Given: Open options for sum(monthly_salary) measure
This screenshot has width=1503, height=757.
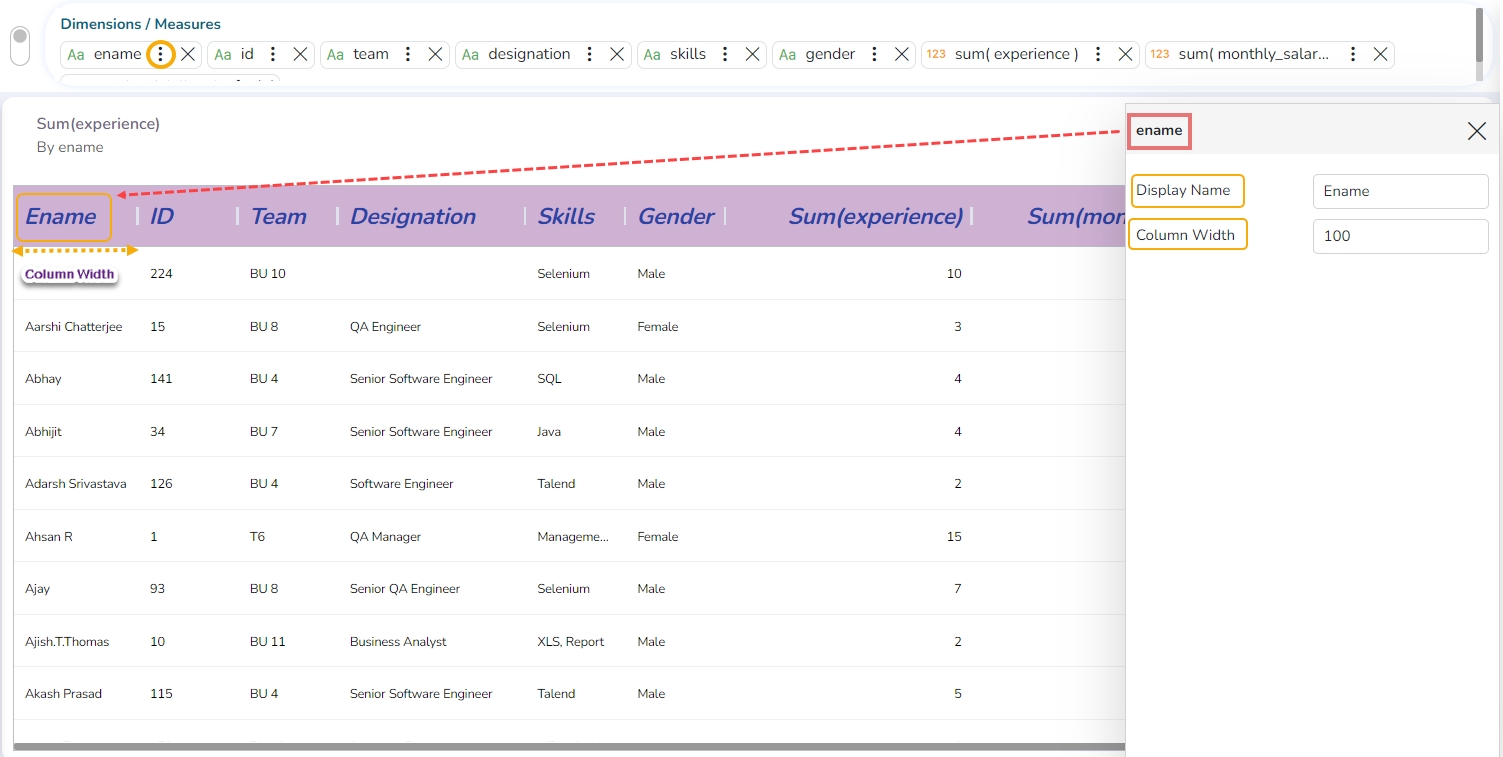Looking at the screenshot, I should 1353,55.
